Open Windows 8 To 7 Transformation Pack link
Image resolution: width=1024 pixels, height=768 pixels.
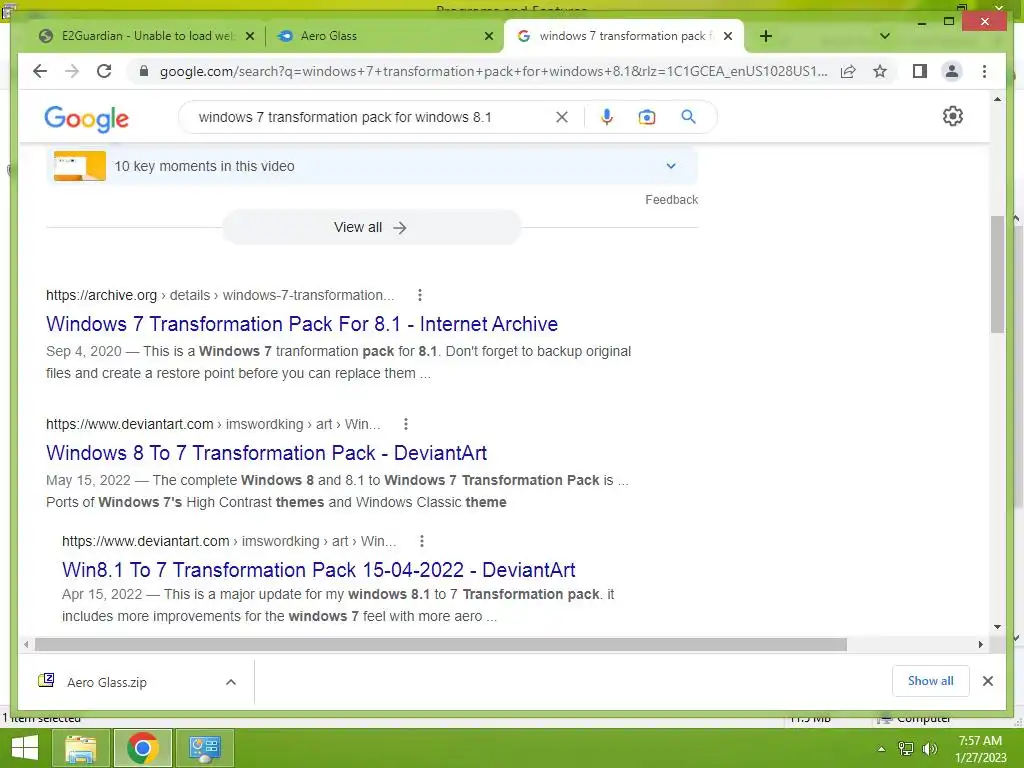[266, 453]
